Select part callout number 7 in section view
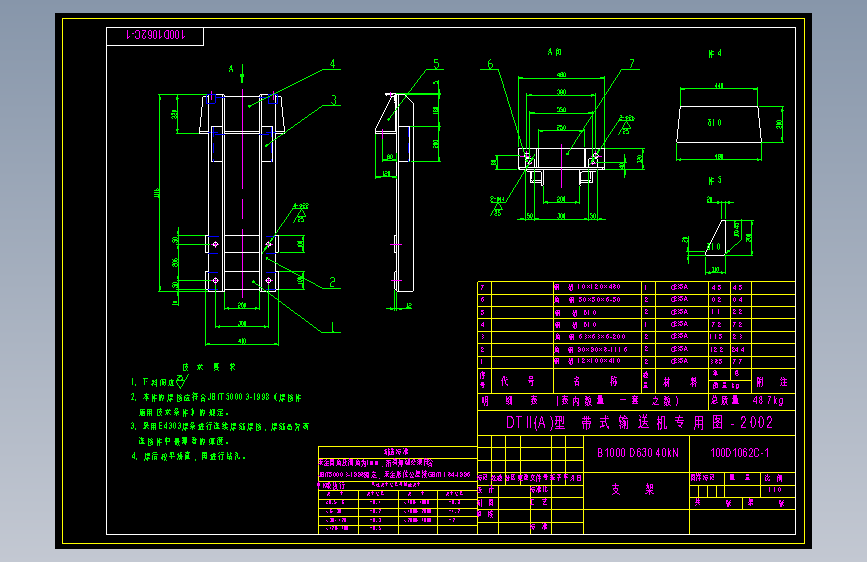 coord(632,64)
